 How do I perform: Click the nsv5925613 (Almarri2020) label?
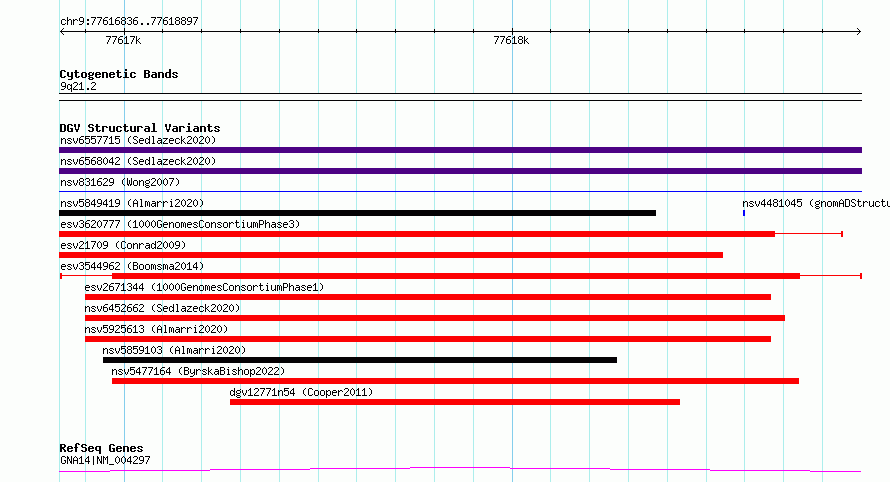[x=156, y=329]
